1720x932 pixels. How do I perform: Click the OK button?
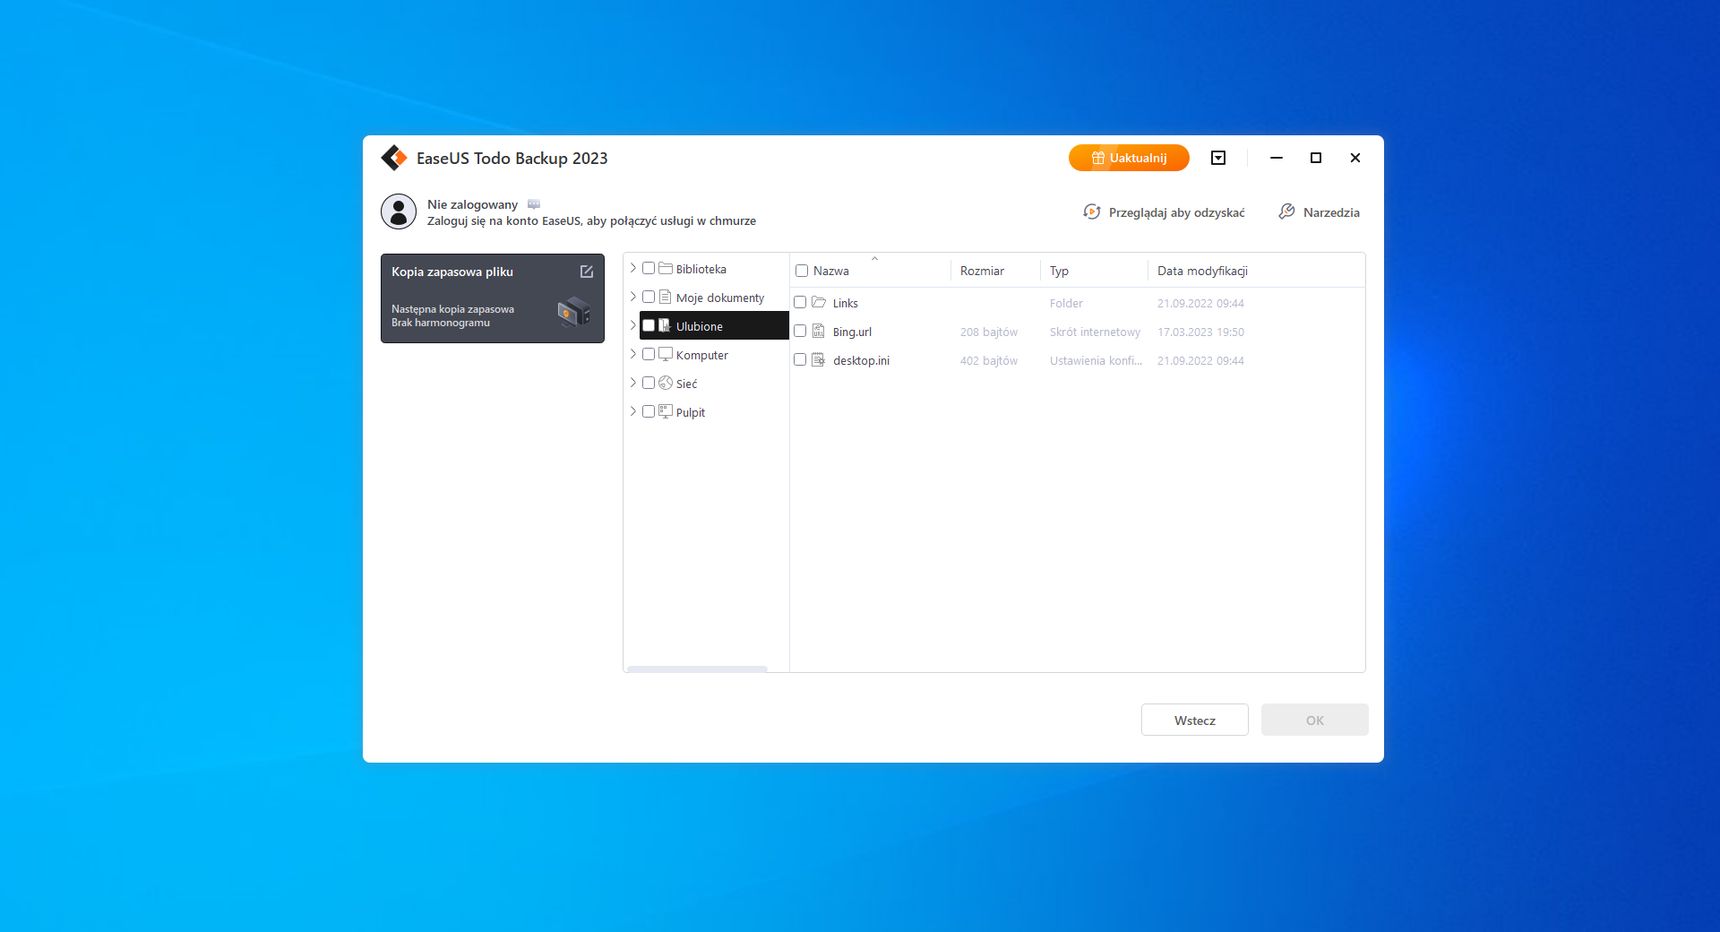1315,720
